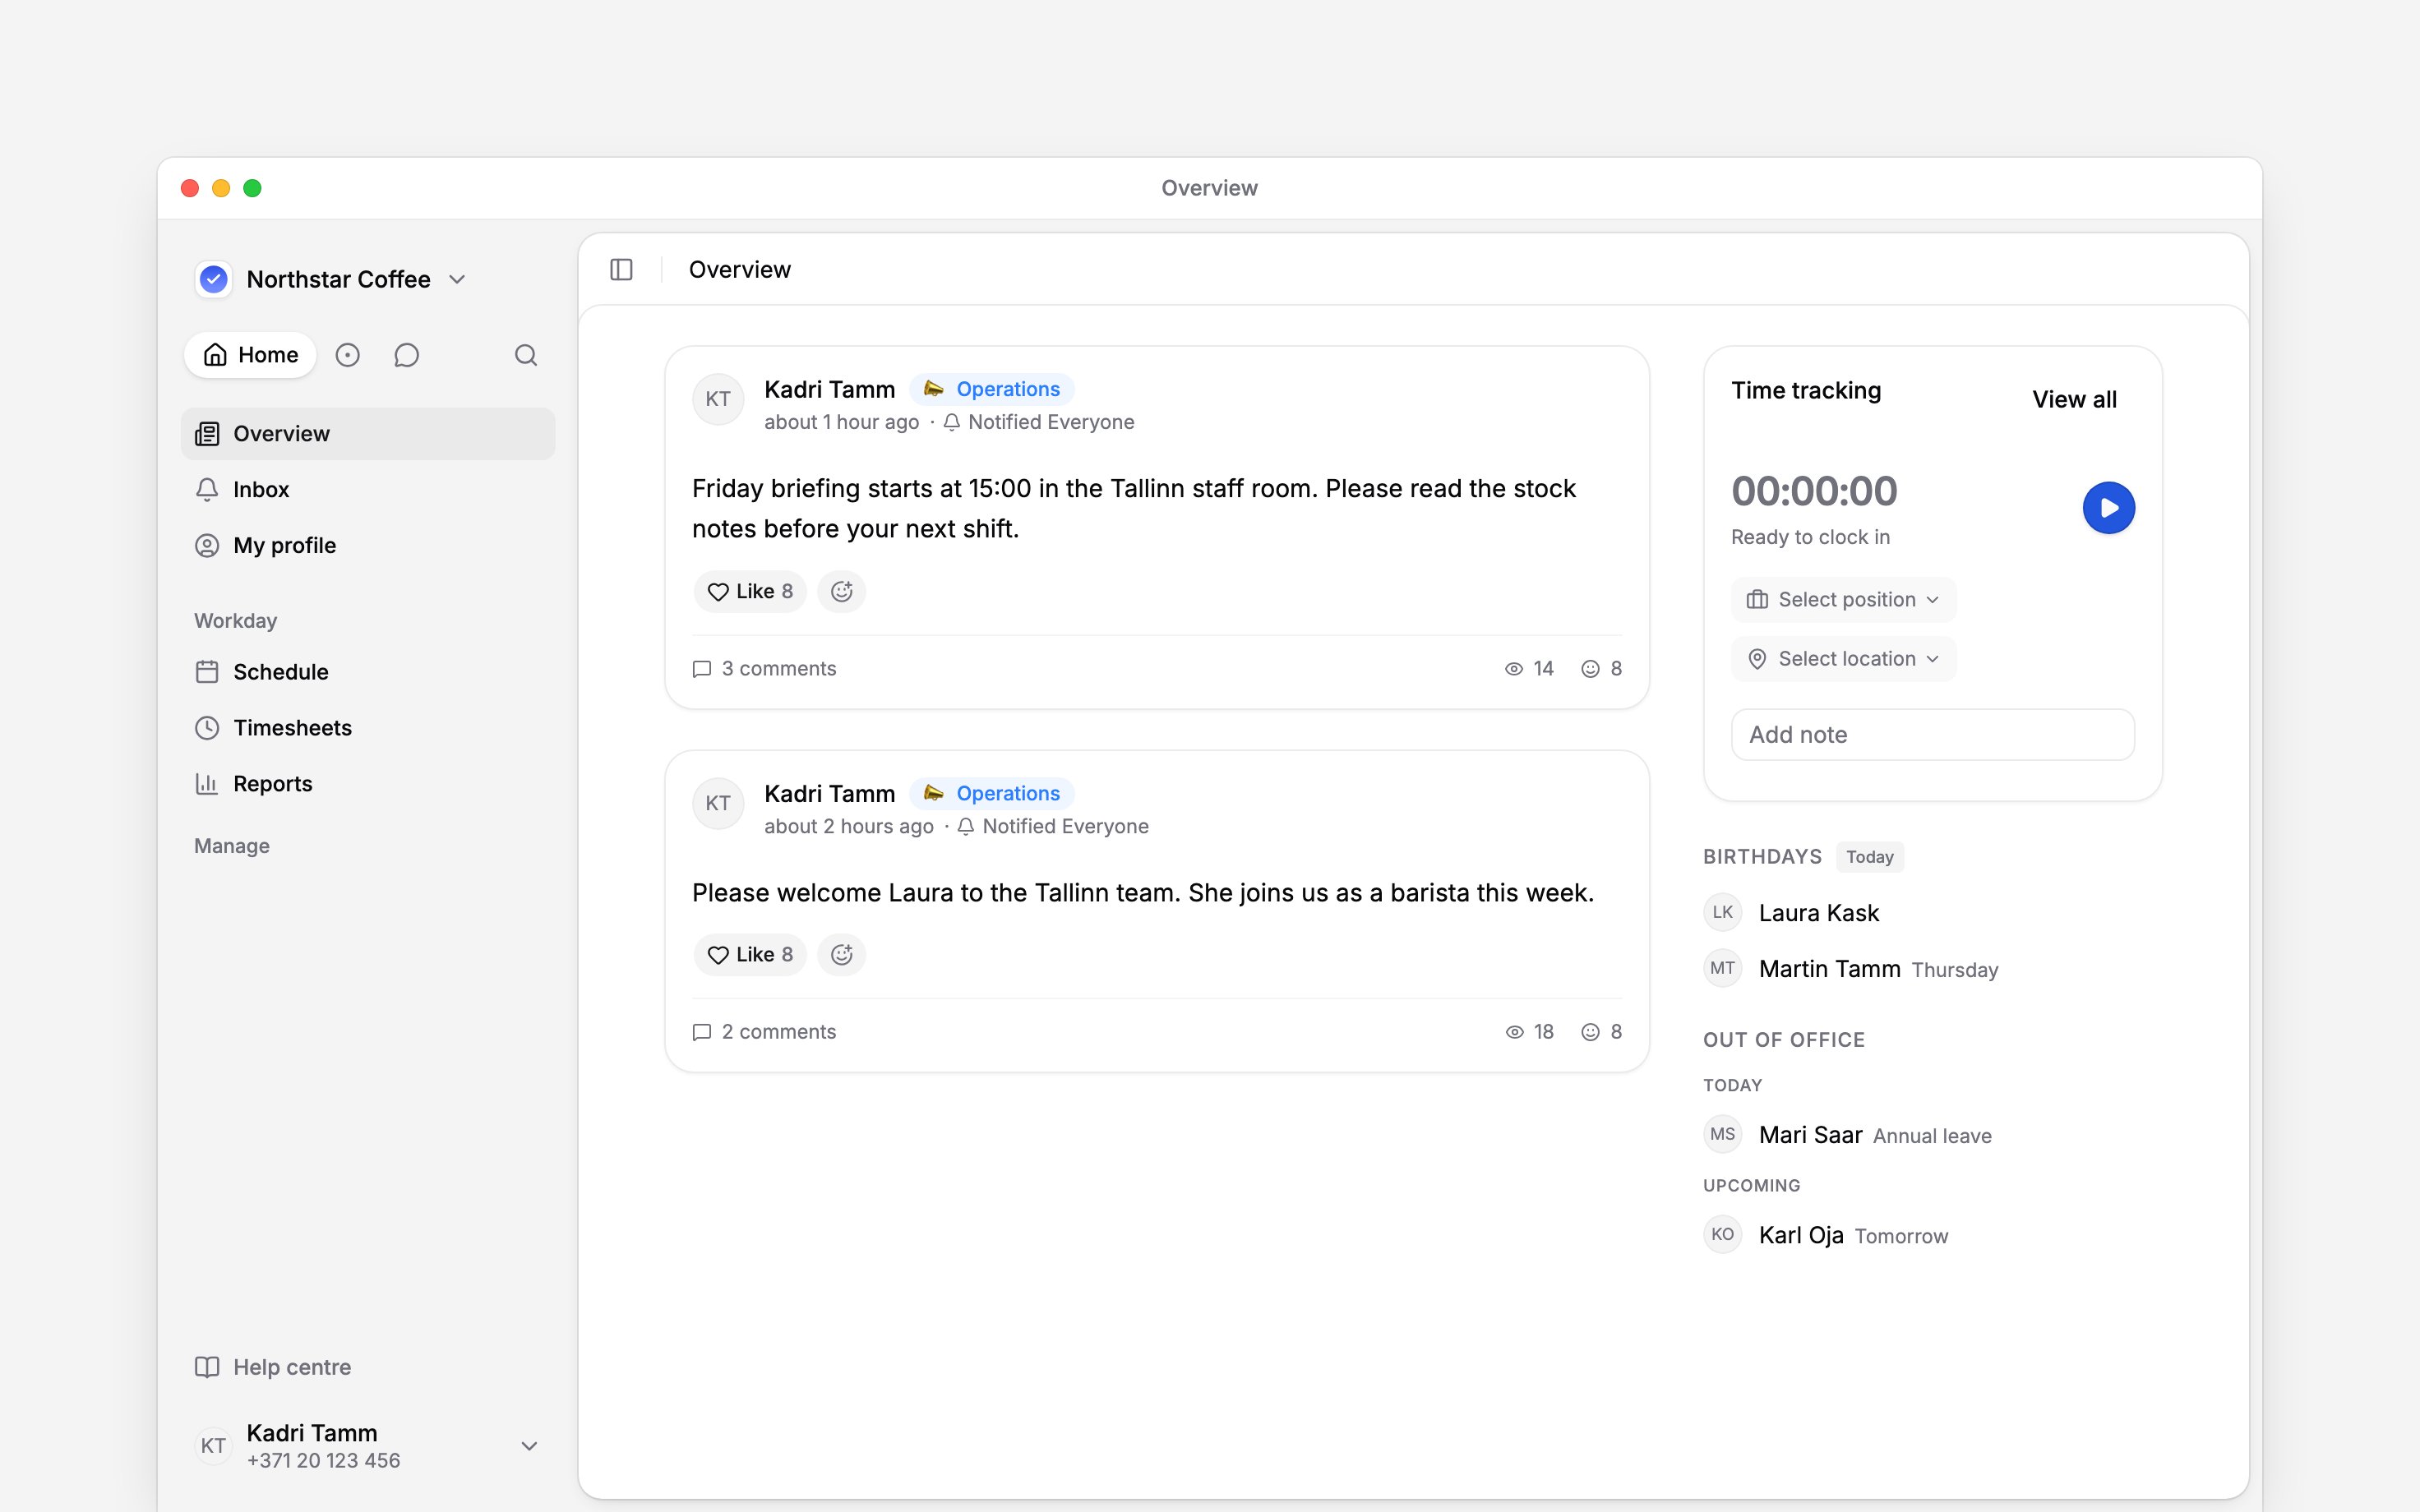The image size is (2420, 1512).
Task: Toggle the sidebar panel icon
Action: (621, 270)
